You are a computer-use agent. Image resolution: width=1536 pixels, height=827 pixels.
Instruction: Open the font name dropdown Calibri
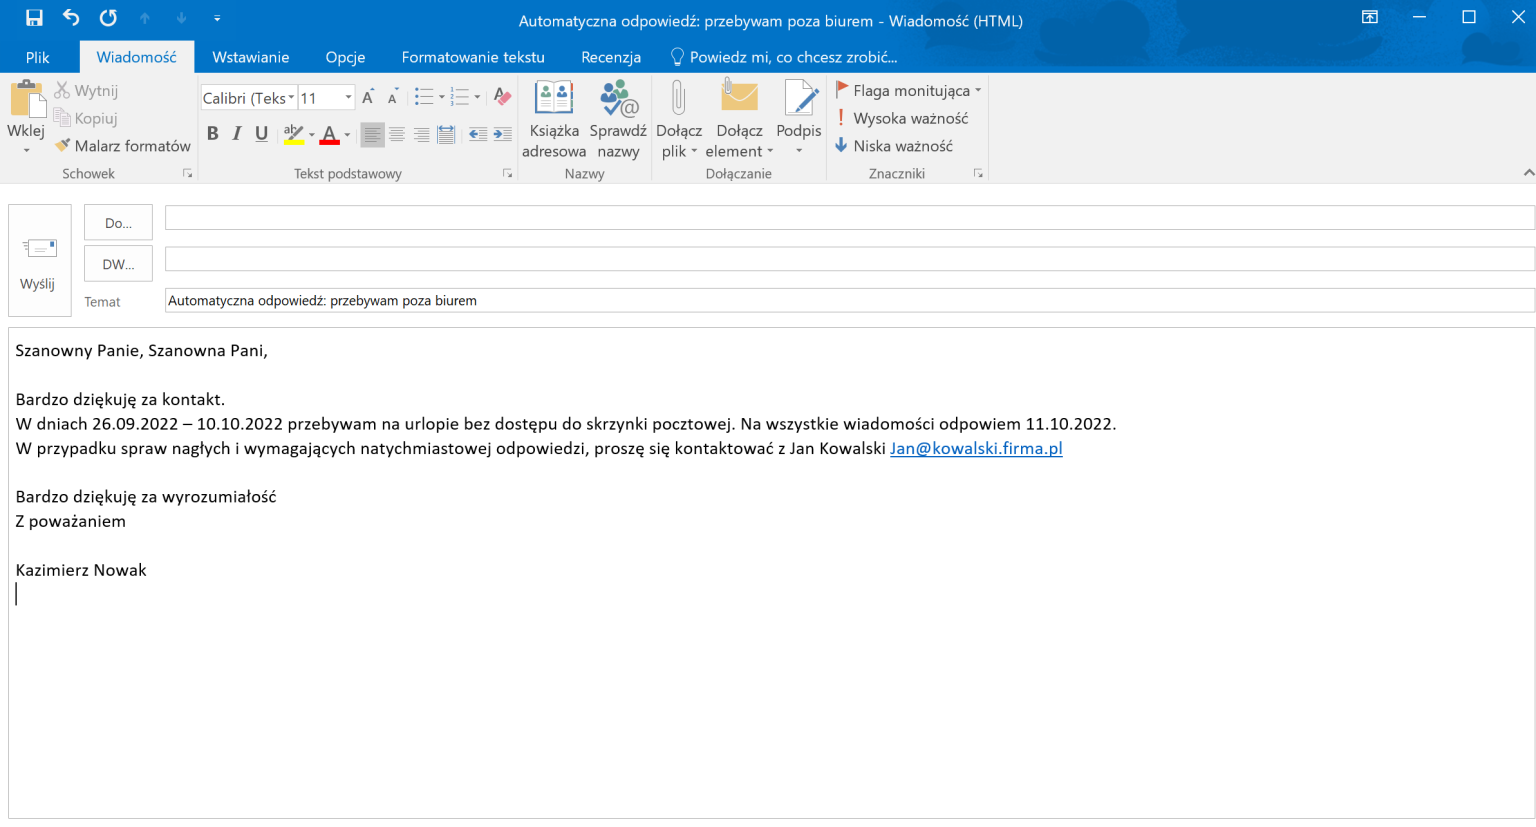click(x=291, y=98)
